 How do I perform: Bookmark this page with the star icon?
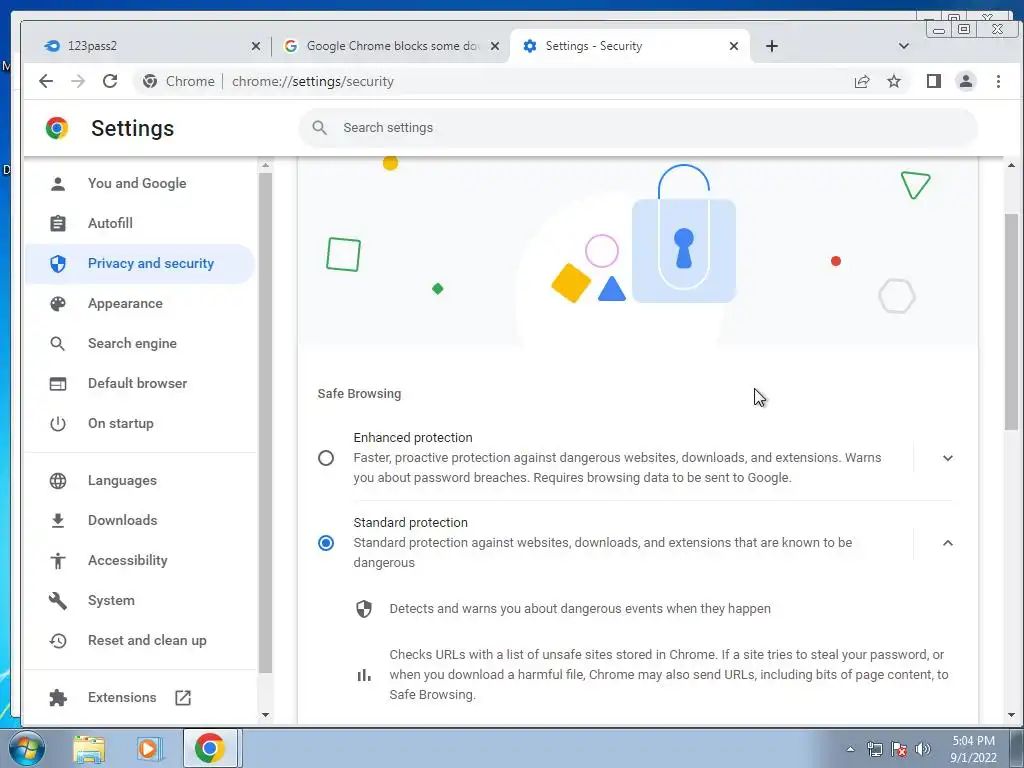(894, 81)
